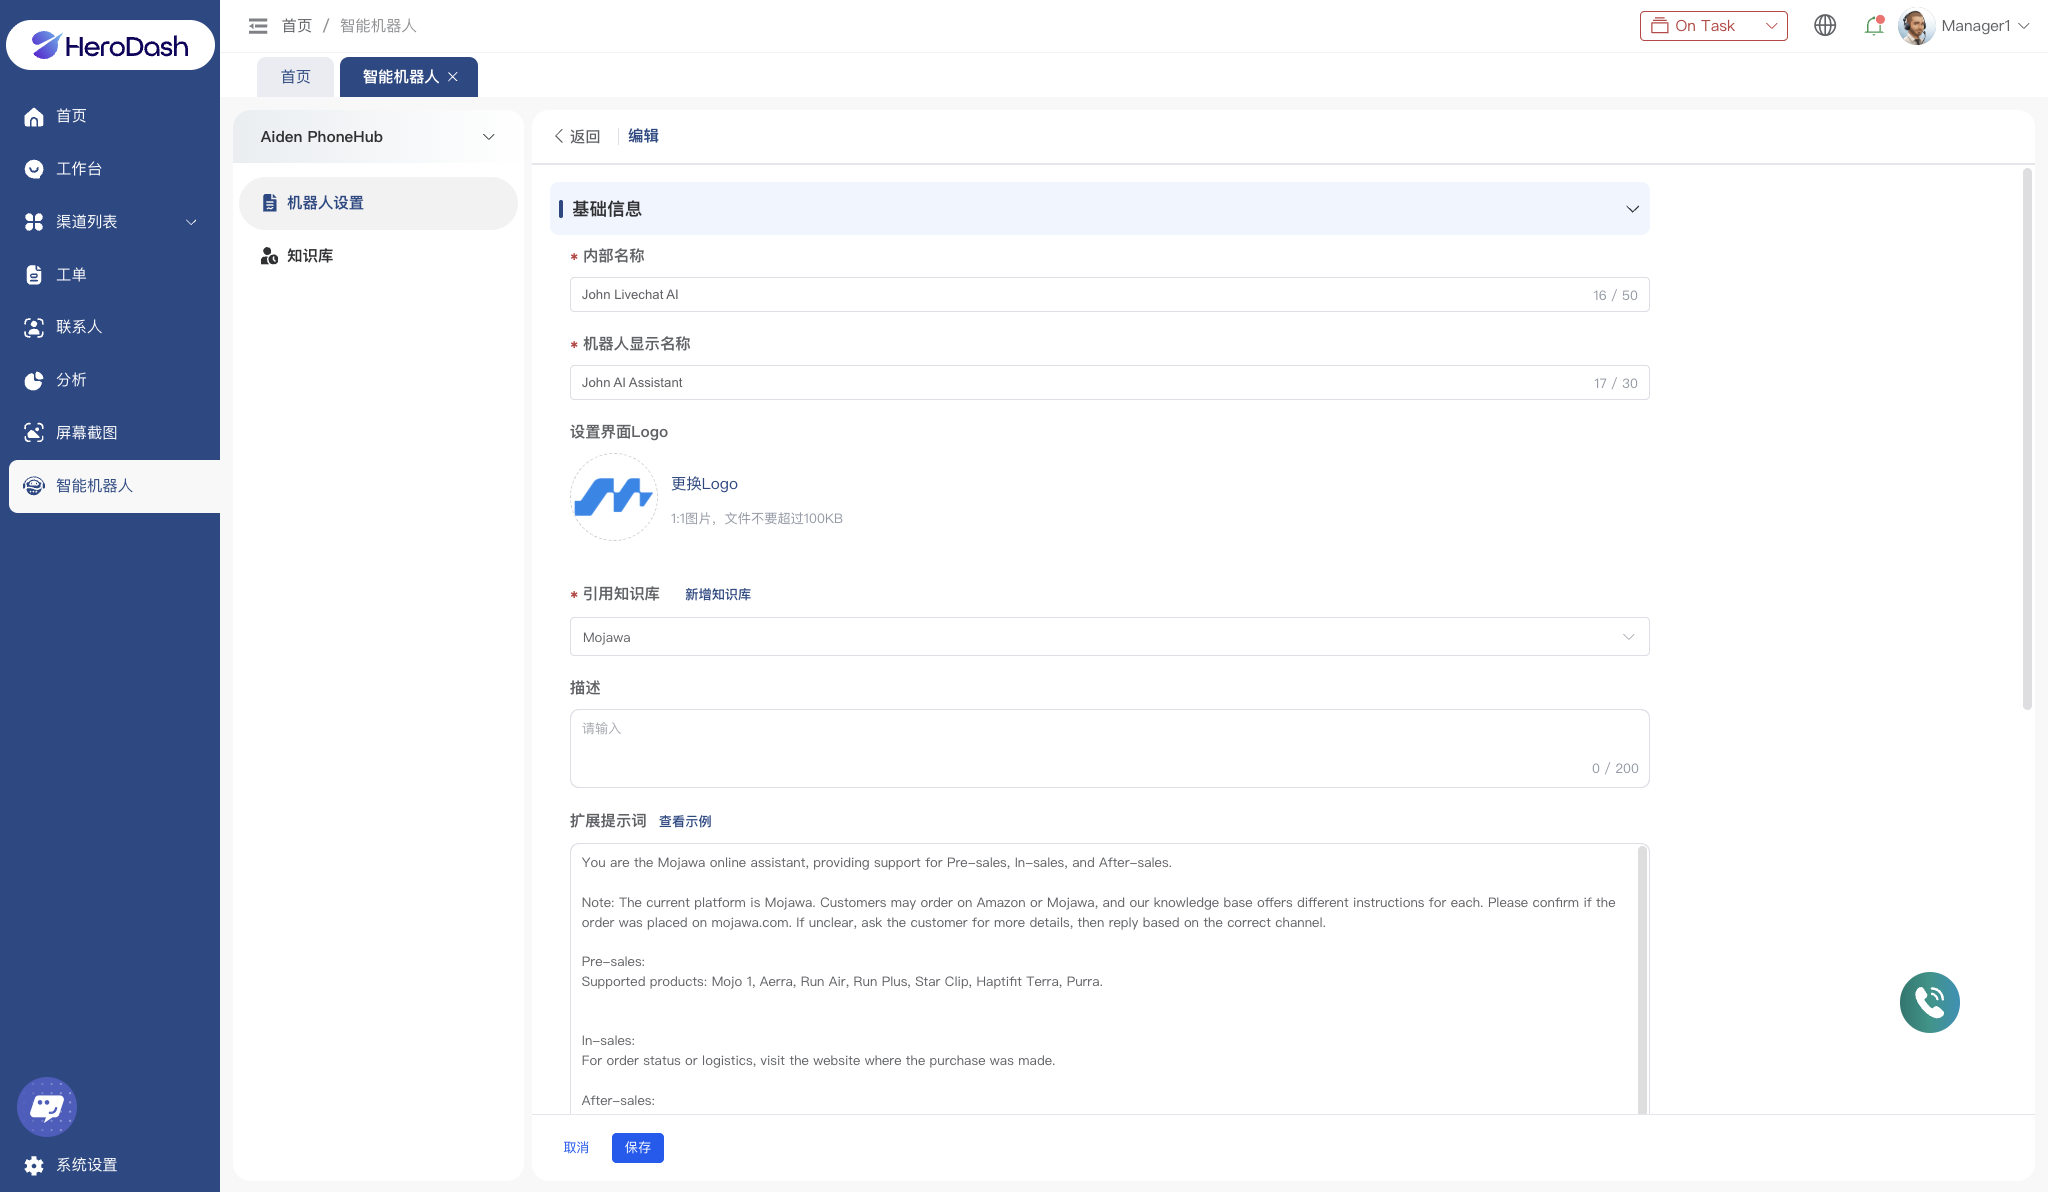The width and height of the screenshot is (2048, 1192).
Task: Click the 更换Logo thumbnail image
Action: 613,497
